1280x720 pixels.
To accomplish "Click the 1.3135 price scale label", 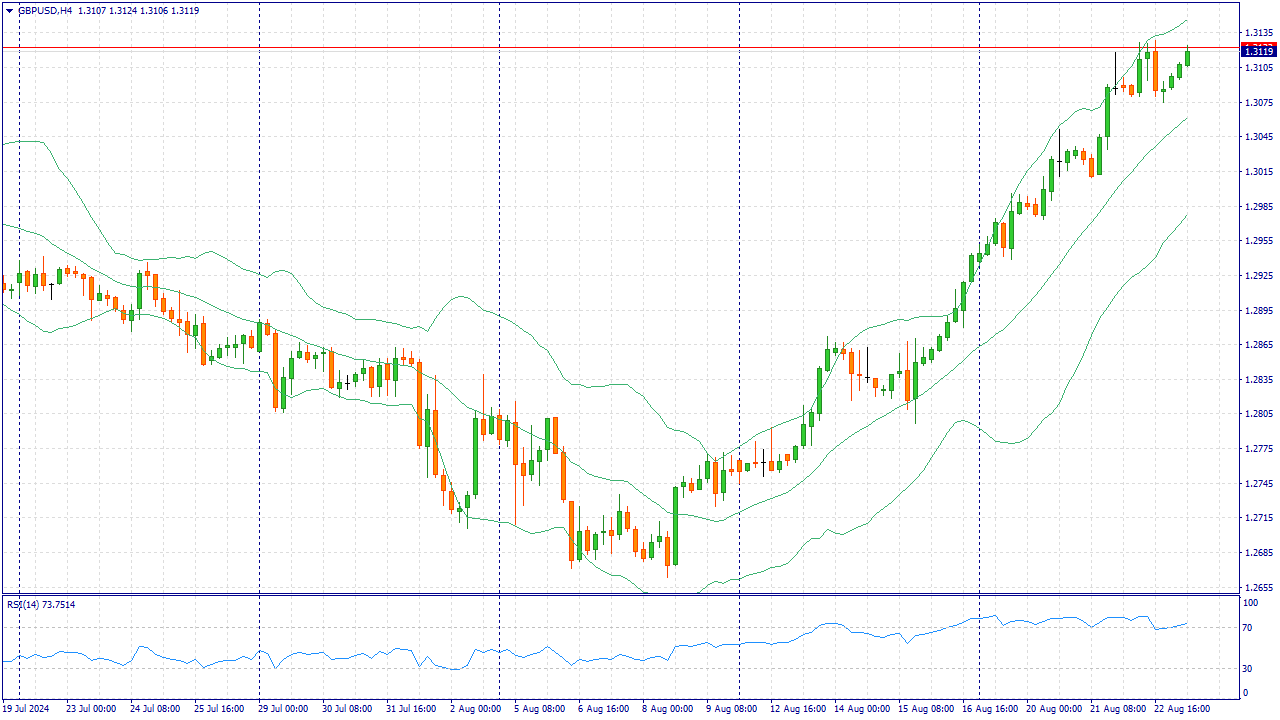I will [1257, 33].
